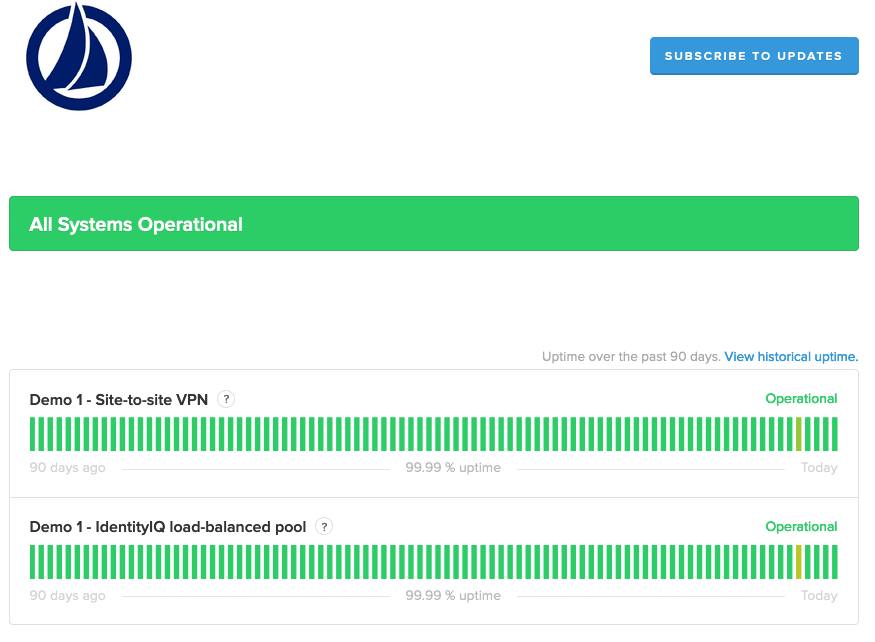875x642 pixels.
Task: Click today's uptime bar for IdentityIQ pool
Action: tap(834, 562)
